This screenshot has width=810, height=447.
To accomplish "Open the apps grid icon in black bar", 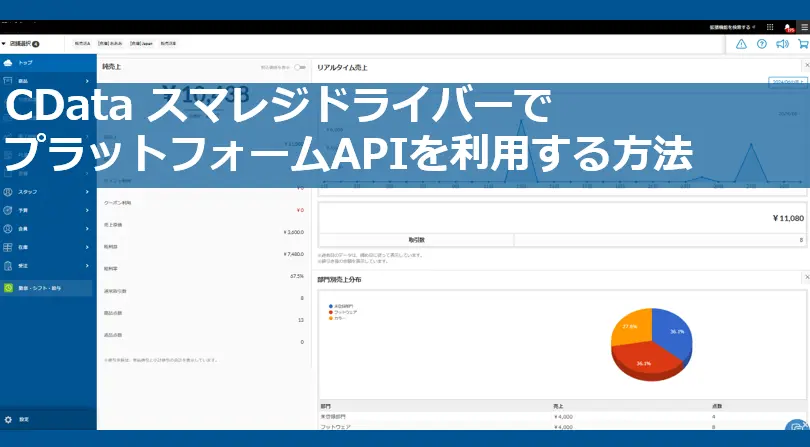I will pyautogui.click(x=770, y=27).
